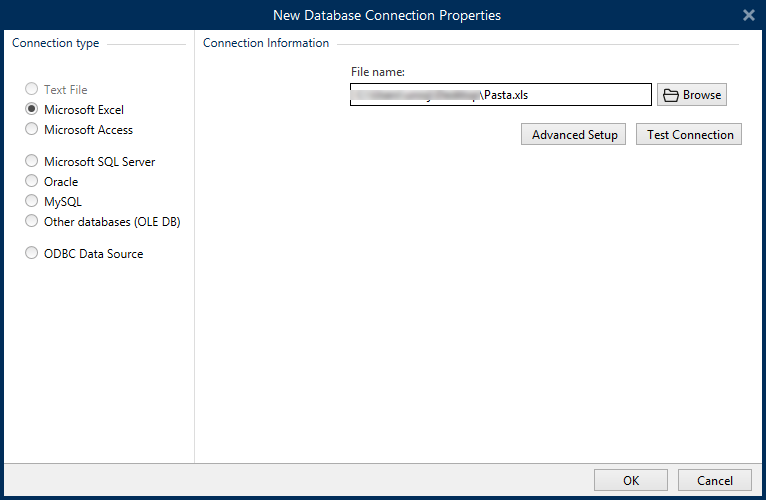Click the Connection type section header
Image resolution: width=766 pixels, height=500 pixels.
(x=55, y=44)
